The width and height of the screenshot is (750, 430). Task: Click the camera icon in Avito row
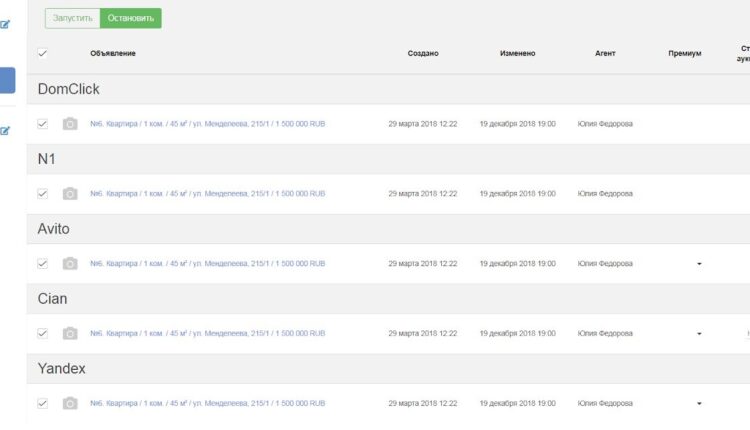pos(69,264)
